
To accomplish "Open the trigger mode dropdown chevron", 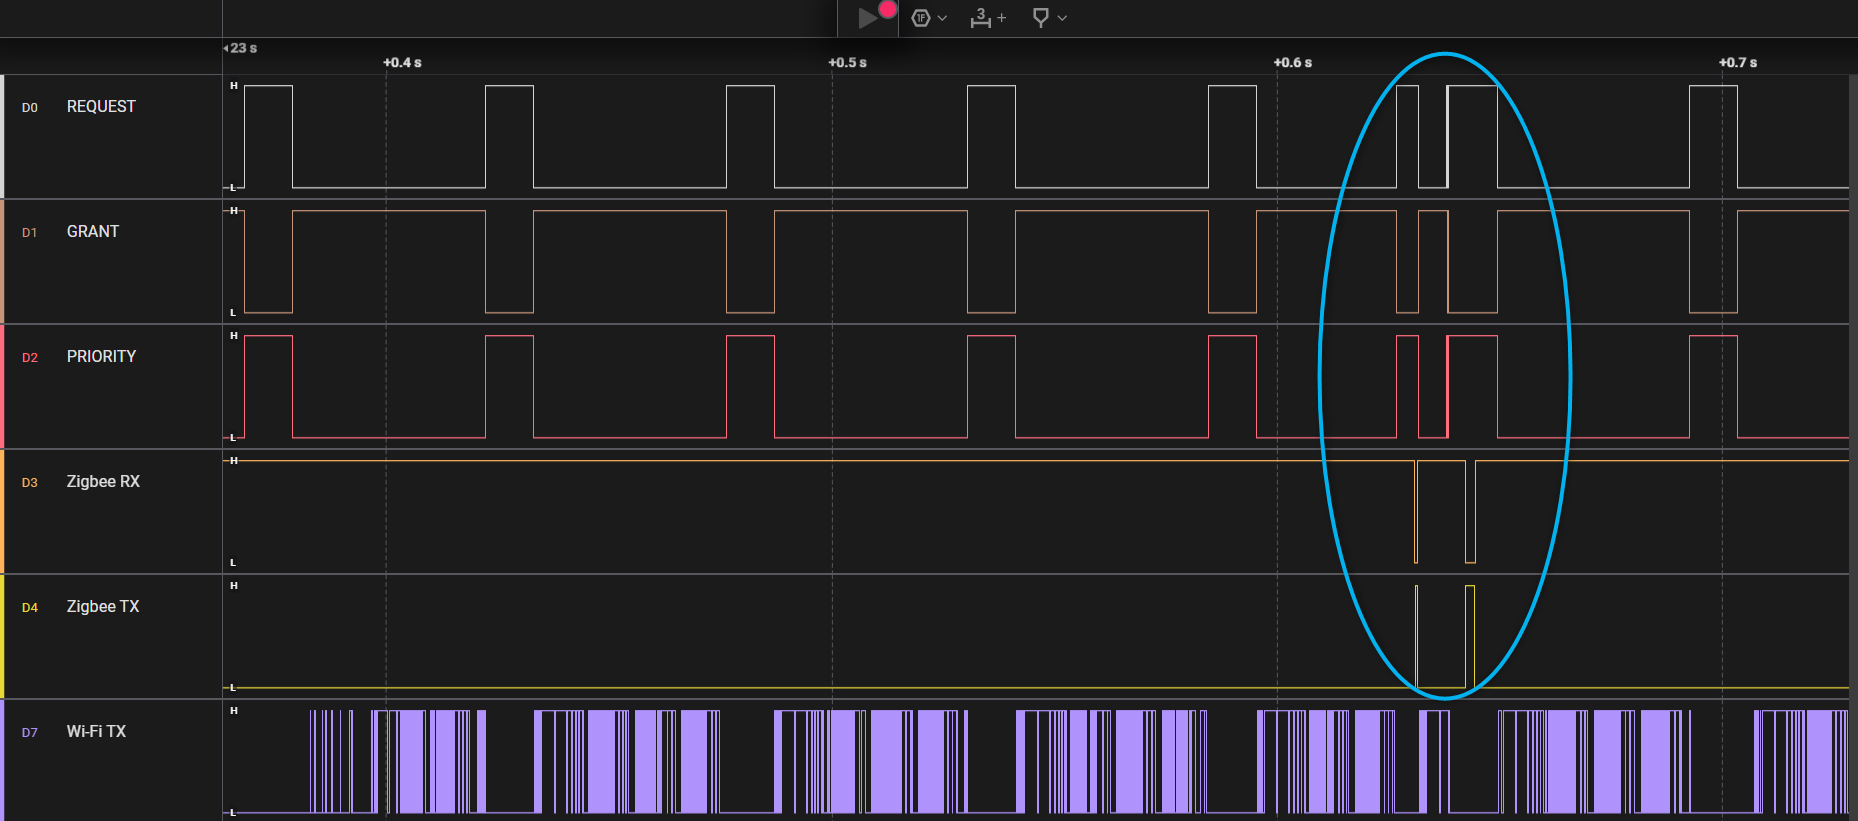I will (942, 18).
